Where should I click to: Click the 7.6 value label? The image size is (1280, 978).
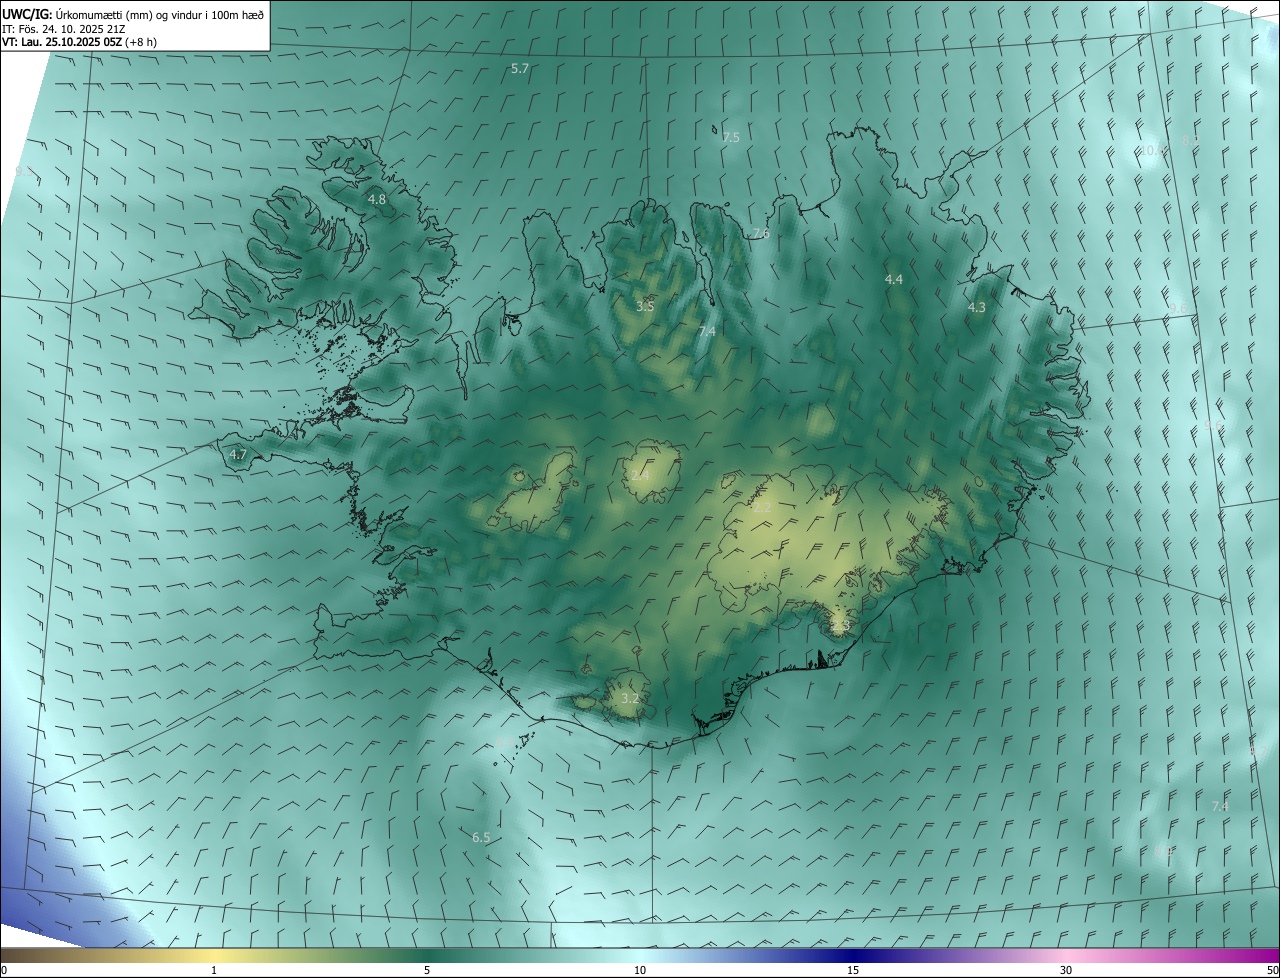click(x=761, y=234)
